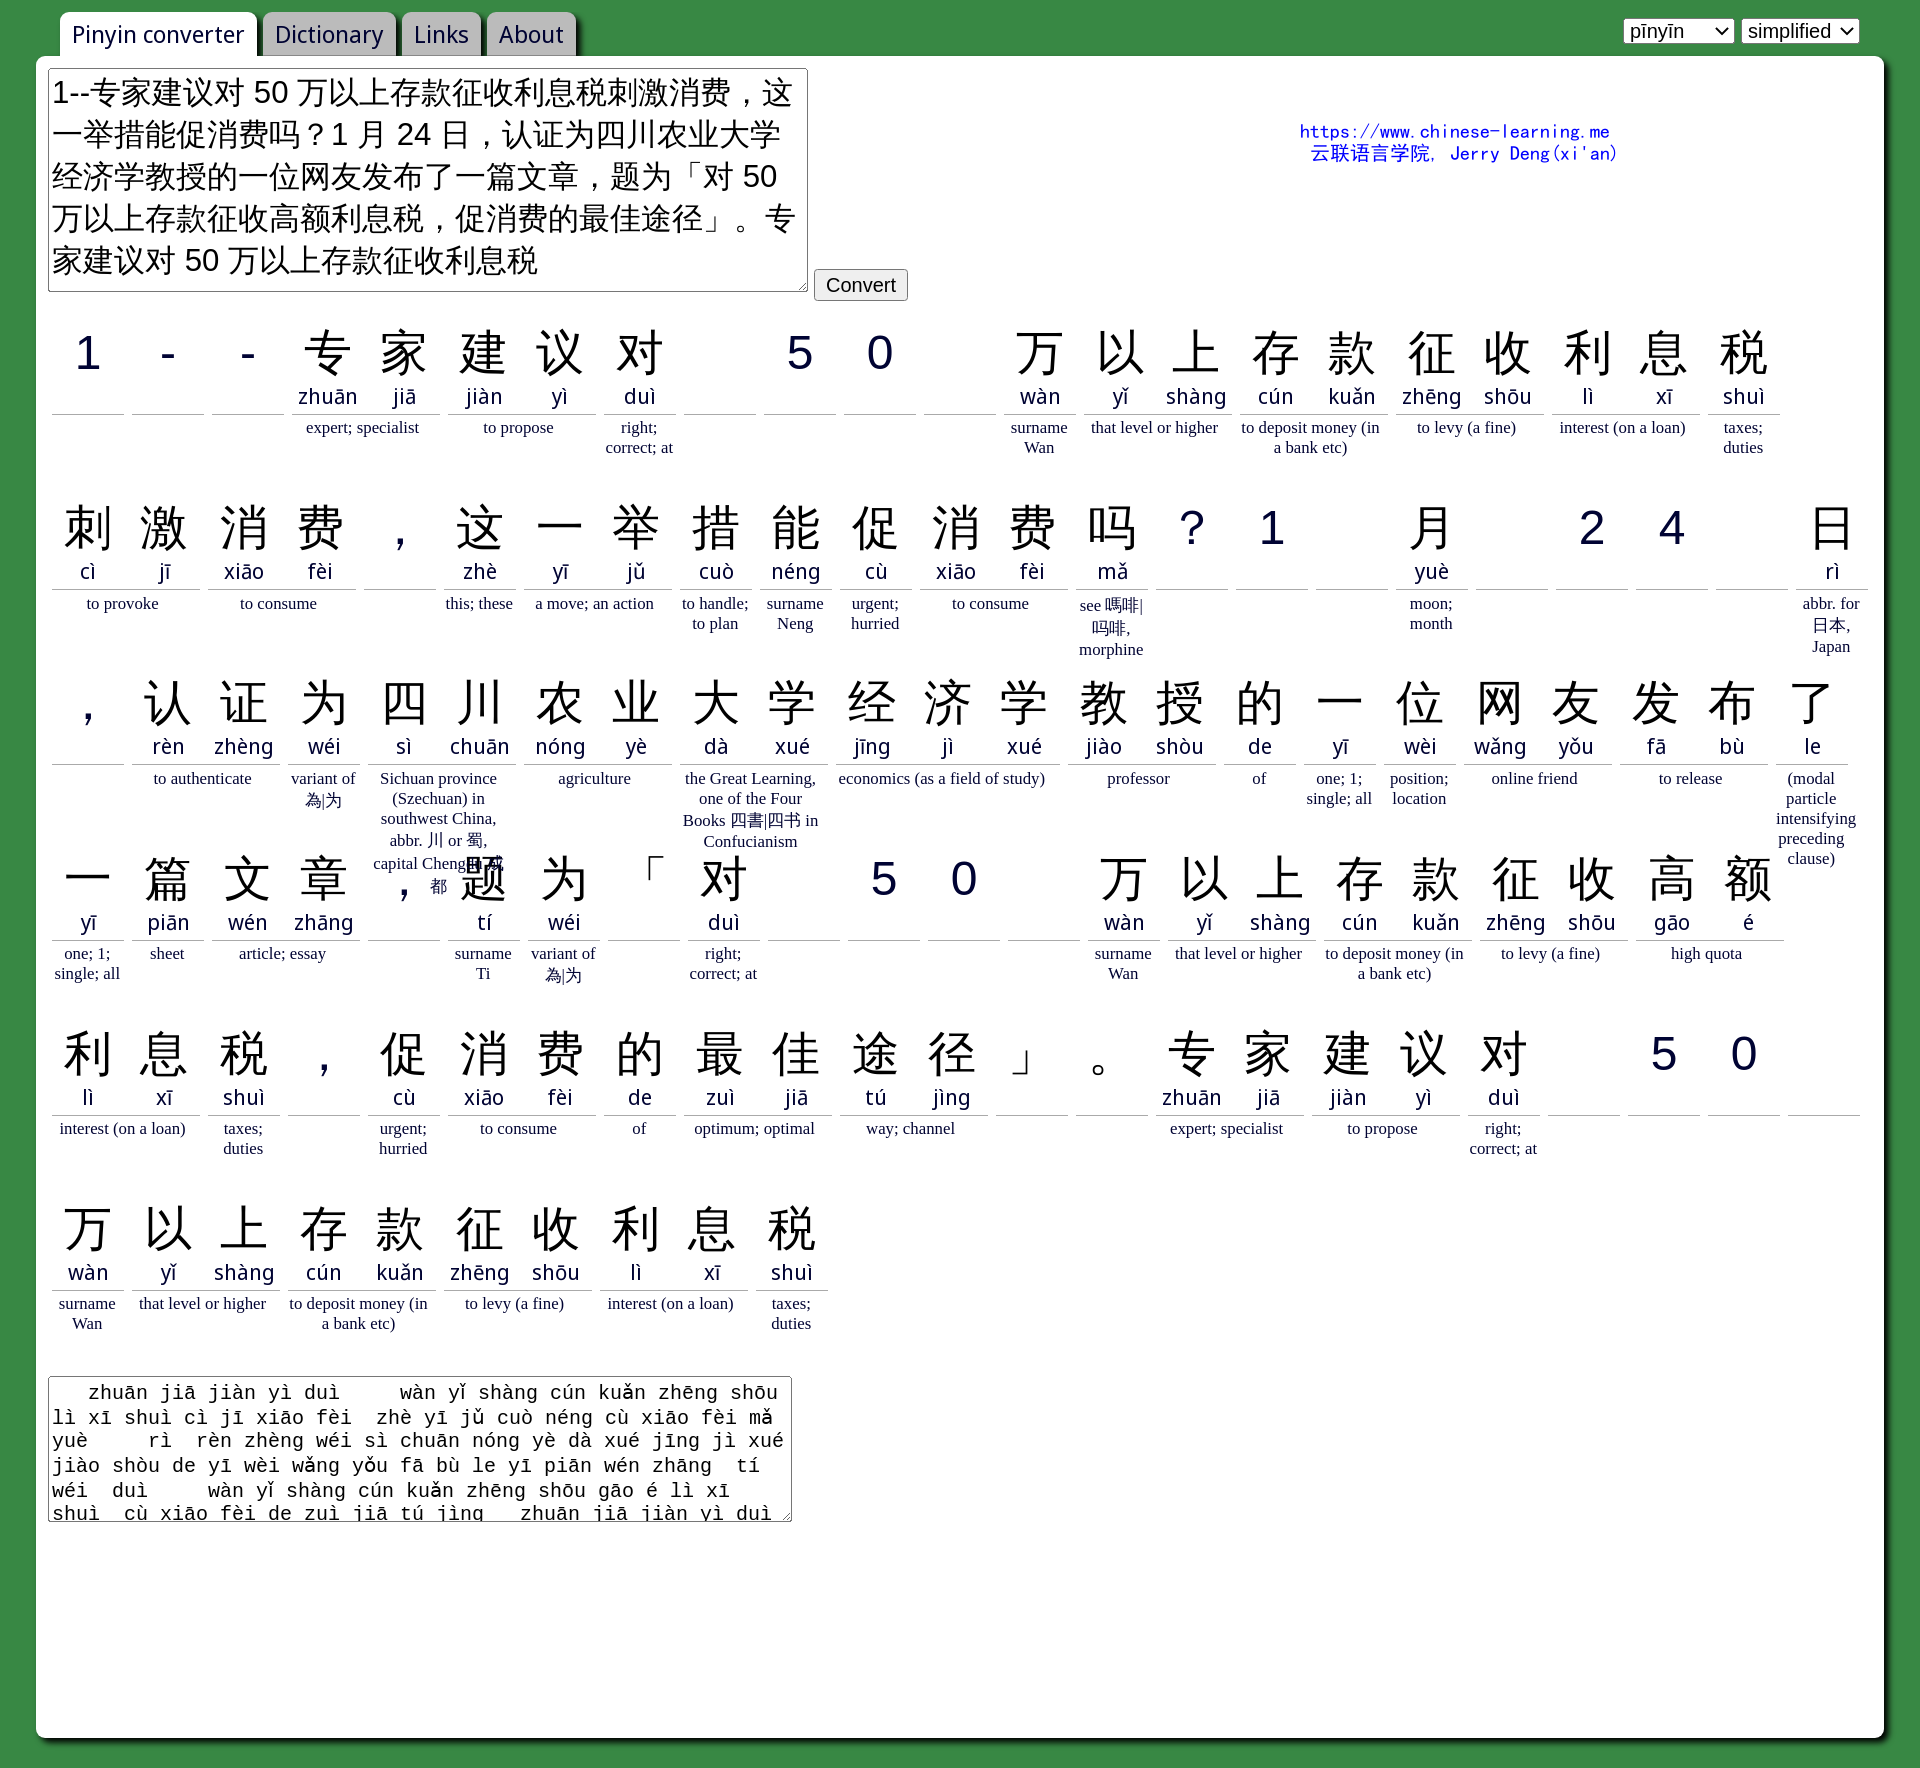Click the character 专 in first row
Image resolution: width=1920 pixels, height=1768 pixels.
pos(327,354)
